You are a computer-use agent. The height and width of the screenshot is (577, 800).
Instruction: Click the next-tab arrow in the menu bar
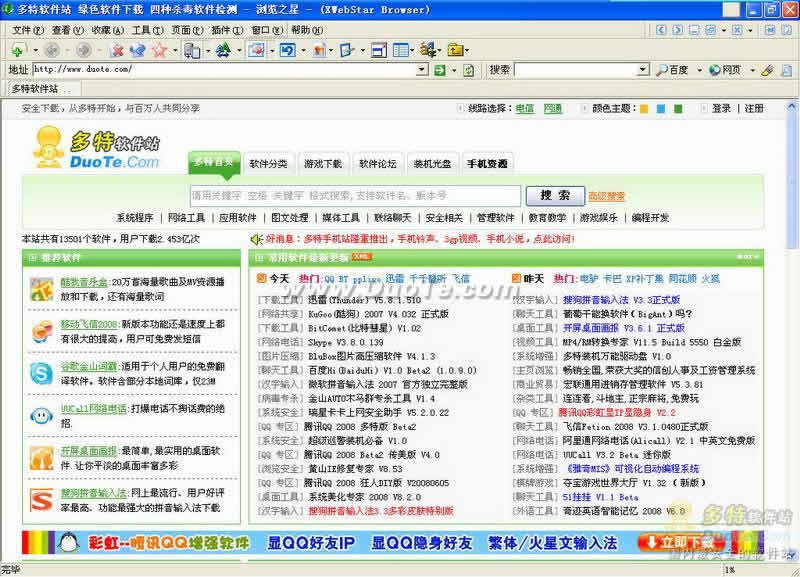point(678,30)
